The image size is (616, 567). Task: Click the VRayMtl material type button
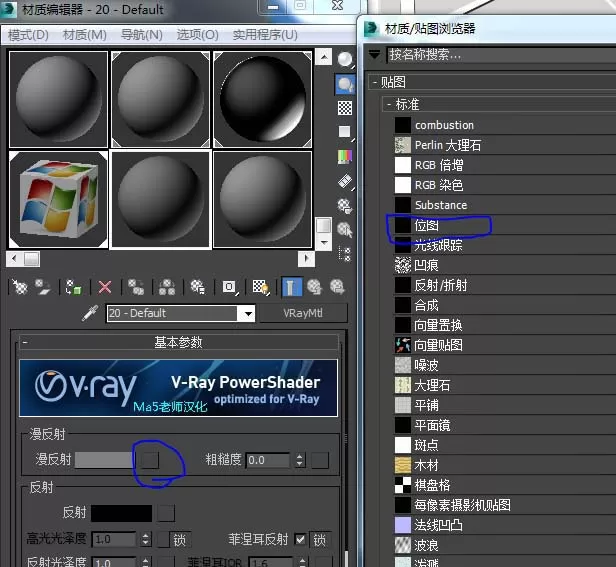(303, 313)
